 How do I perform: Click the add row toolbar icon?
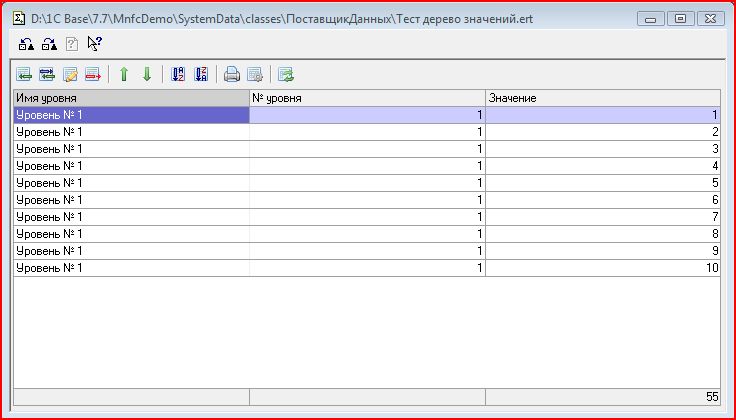click(24, 74)
